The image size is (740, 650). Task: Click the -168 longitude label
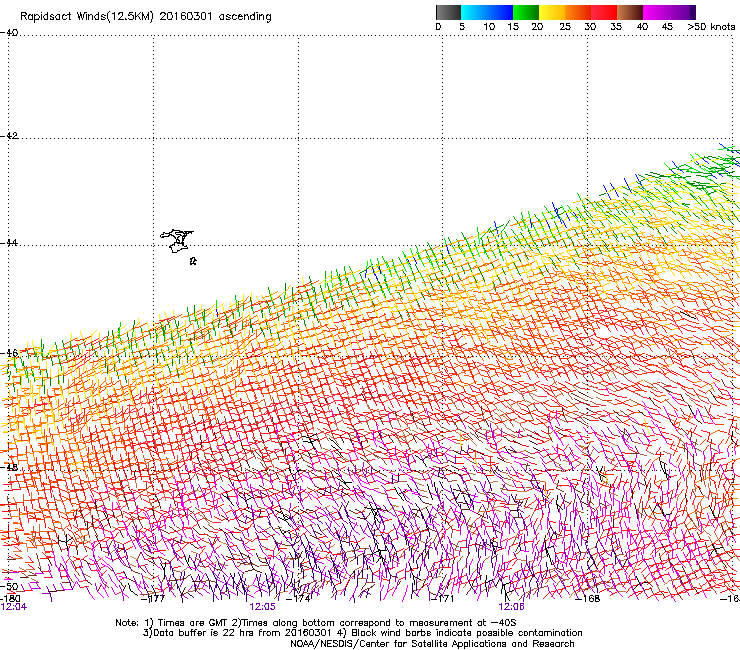coord(588,599)
